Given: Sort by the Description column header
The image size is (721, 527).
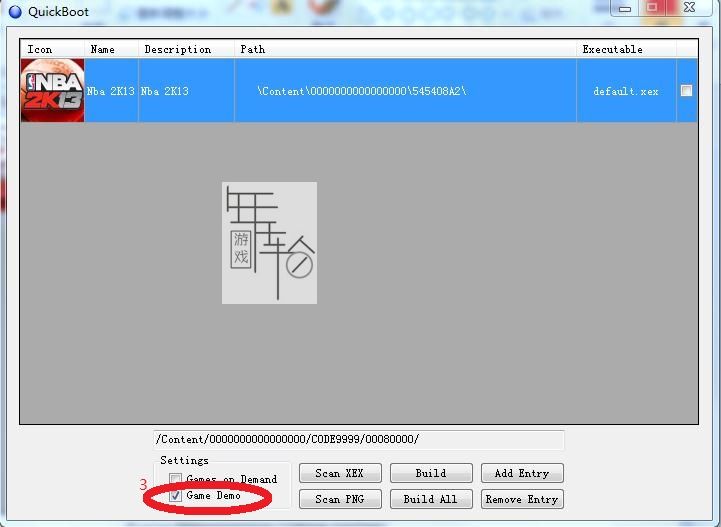Looking at the screenshot, I should (x=186, y=49).
